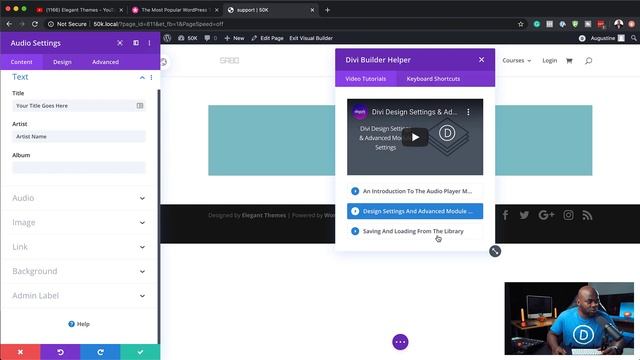
Task: Click the dynamic content icon in Title field
Action: [140, 106]
